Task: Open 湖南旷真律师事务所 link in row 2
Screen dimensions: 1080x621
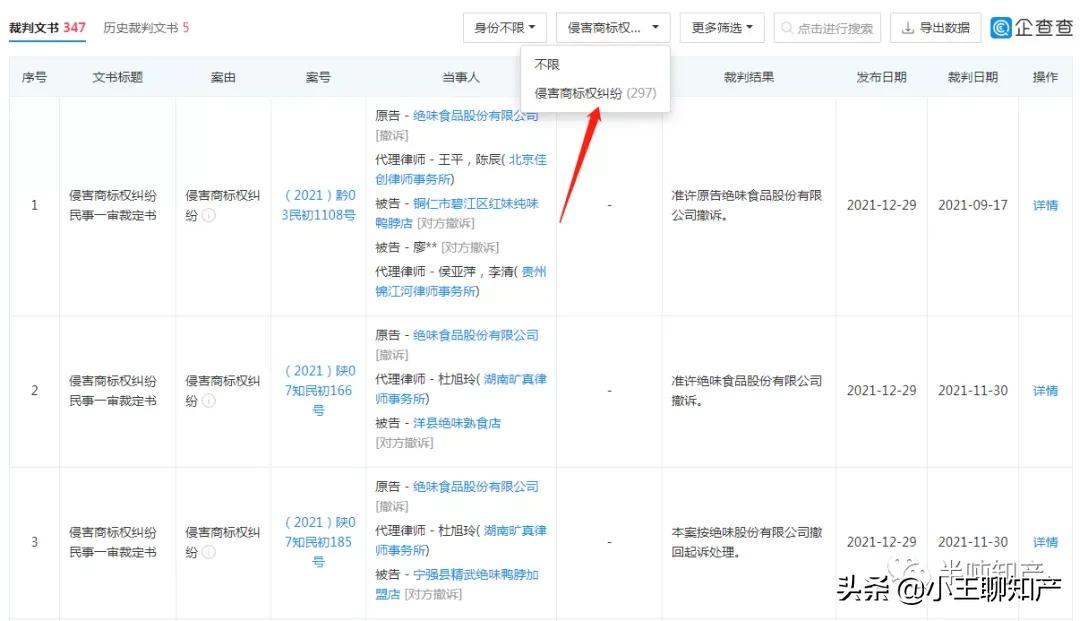Action: coord(461,389)
